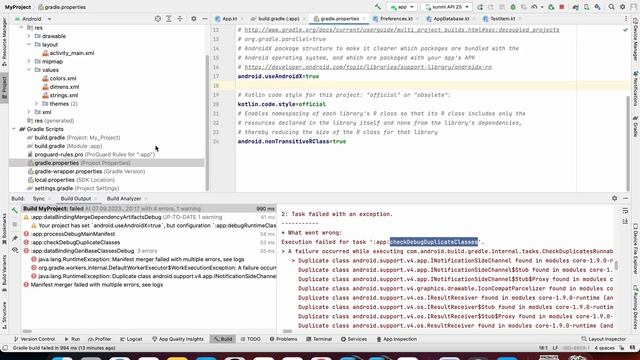Viewport: 640px width, 360px height.
Task: Expand the drawable folder
Action: 29,36
